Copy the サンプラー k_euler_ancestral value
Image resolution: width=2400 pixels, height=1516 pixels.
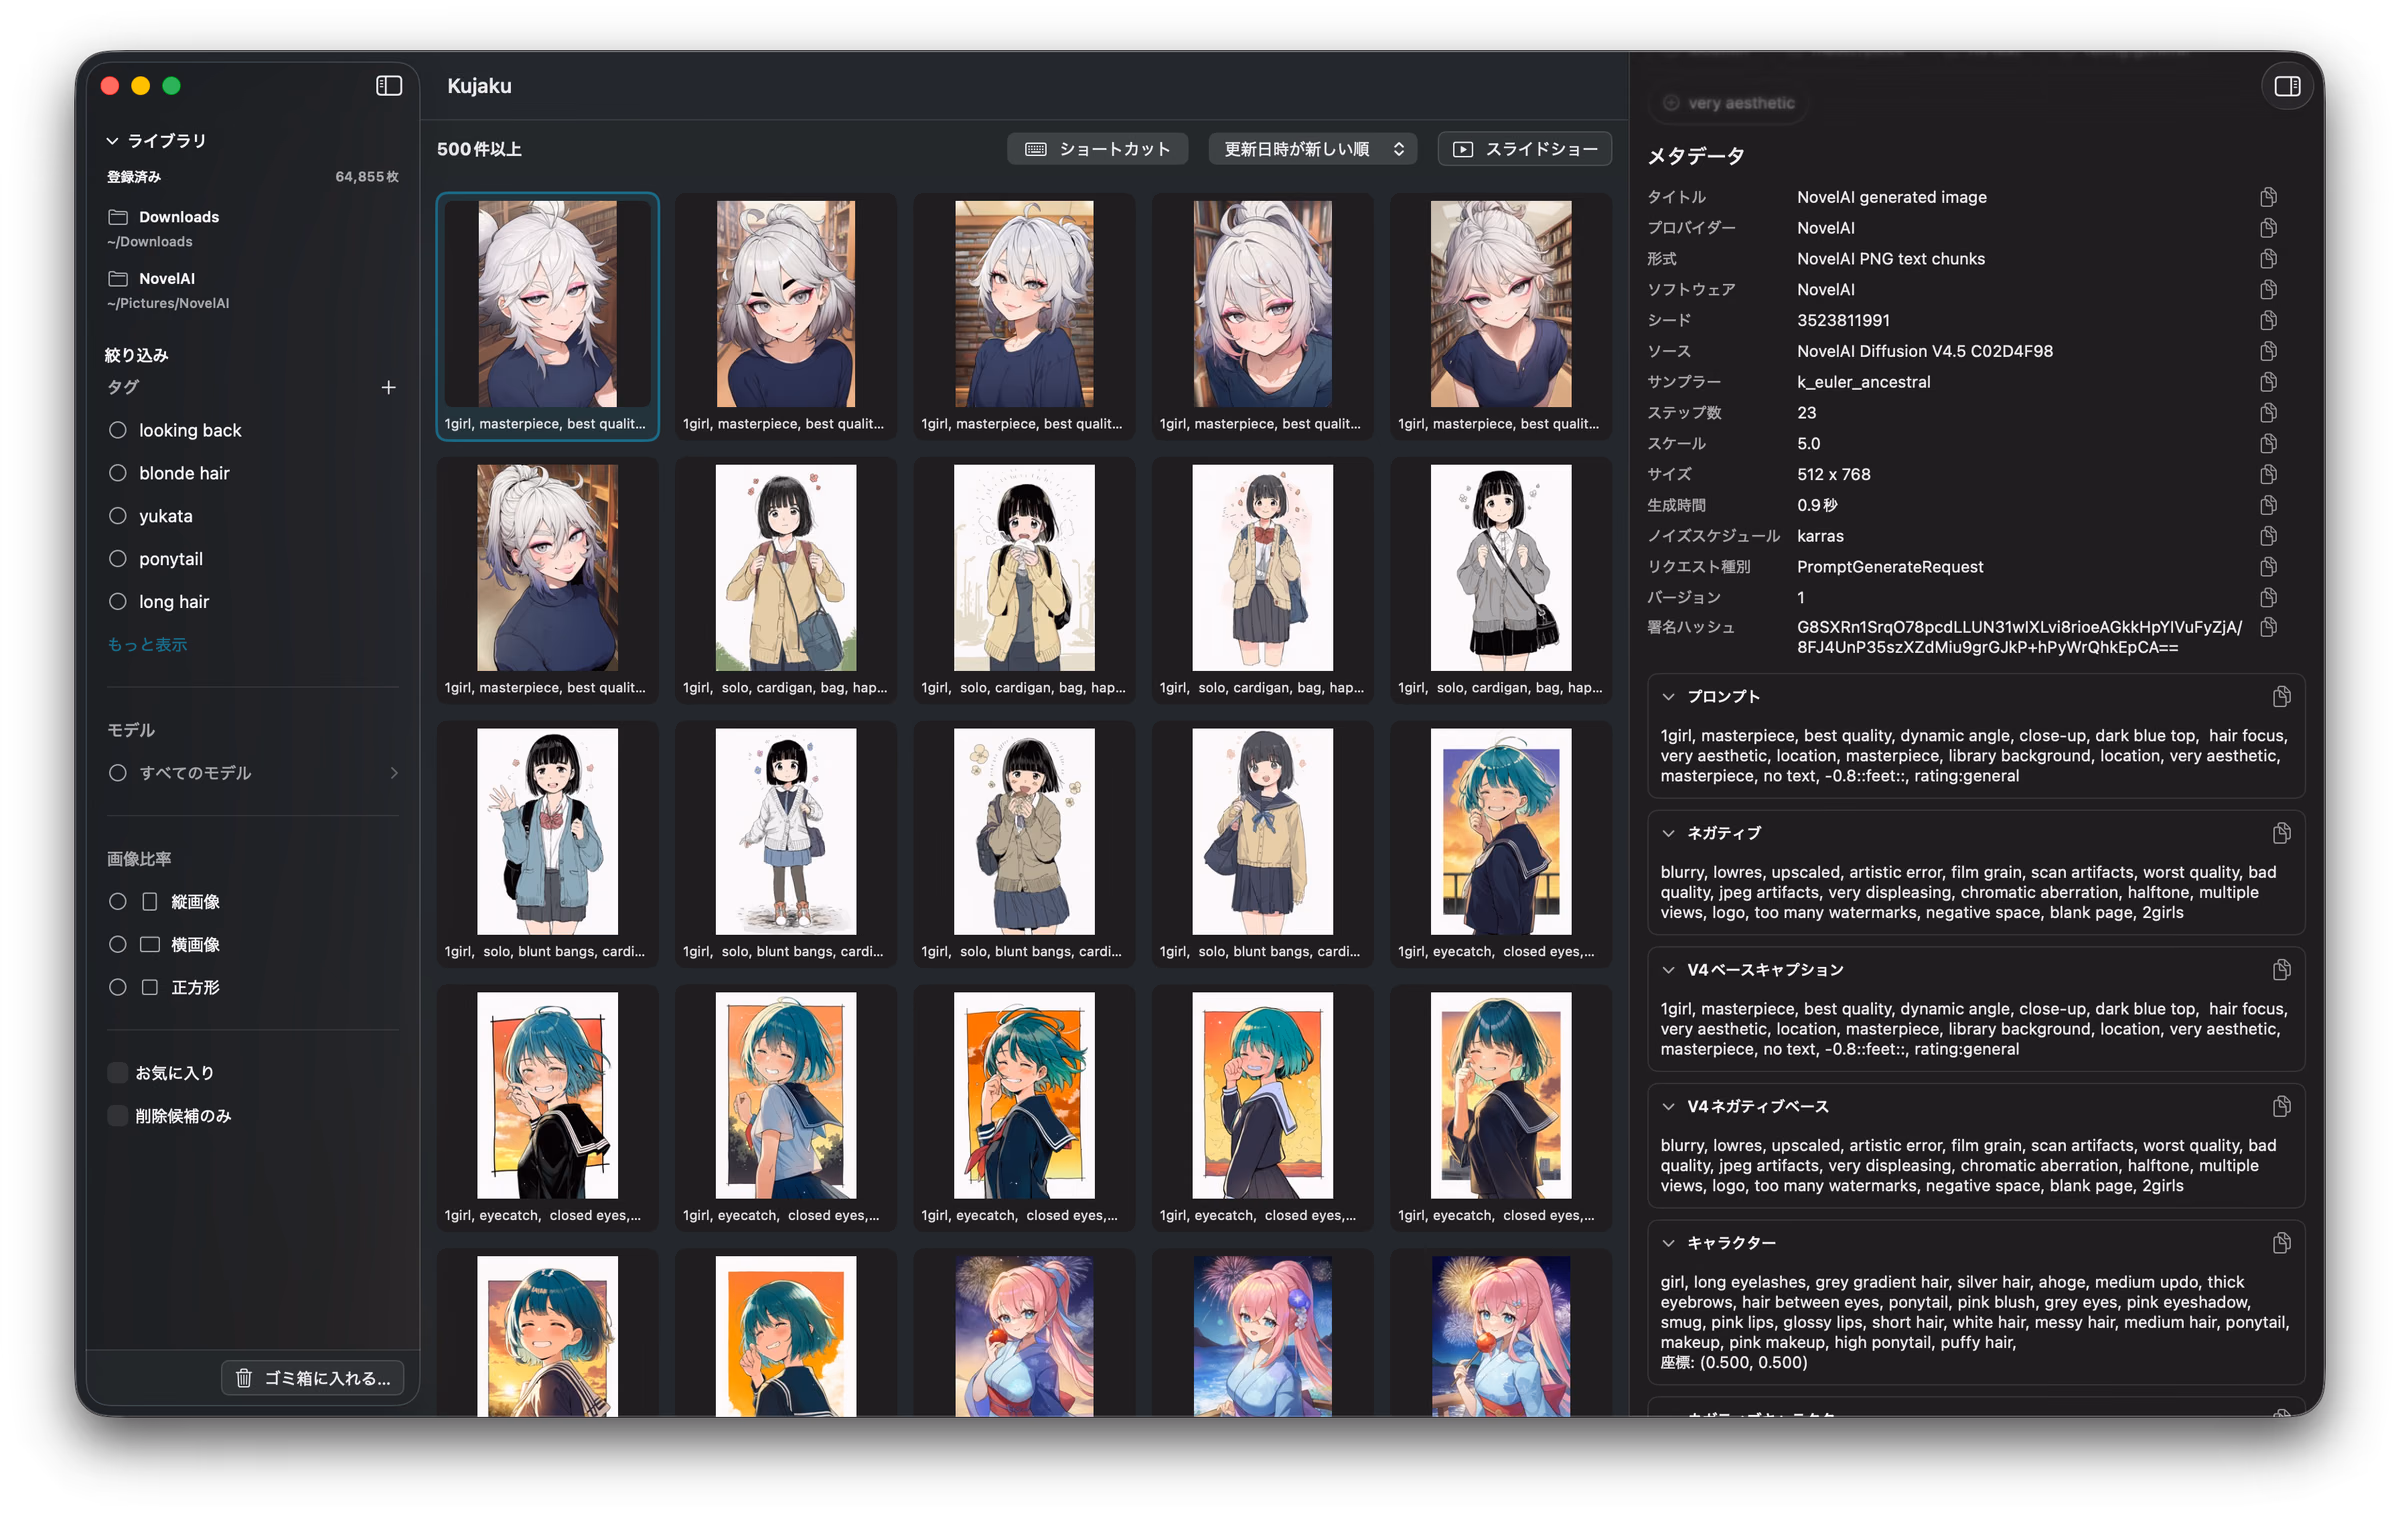pos(2268,382)
